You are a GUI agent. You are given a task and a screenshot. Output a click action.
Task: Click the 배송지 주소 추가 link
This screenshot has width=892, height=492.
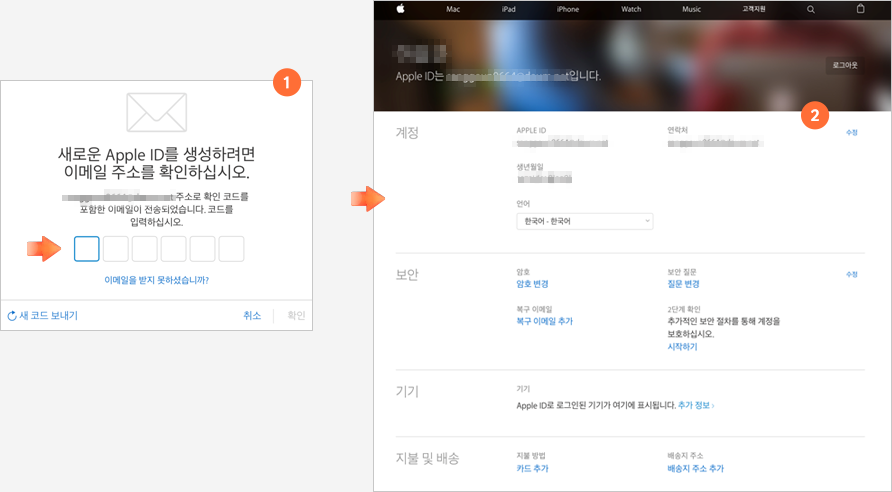[695, 469]
